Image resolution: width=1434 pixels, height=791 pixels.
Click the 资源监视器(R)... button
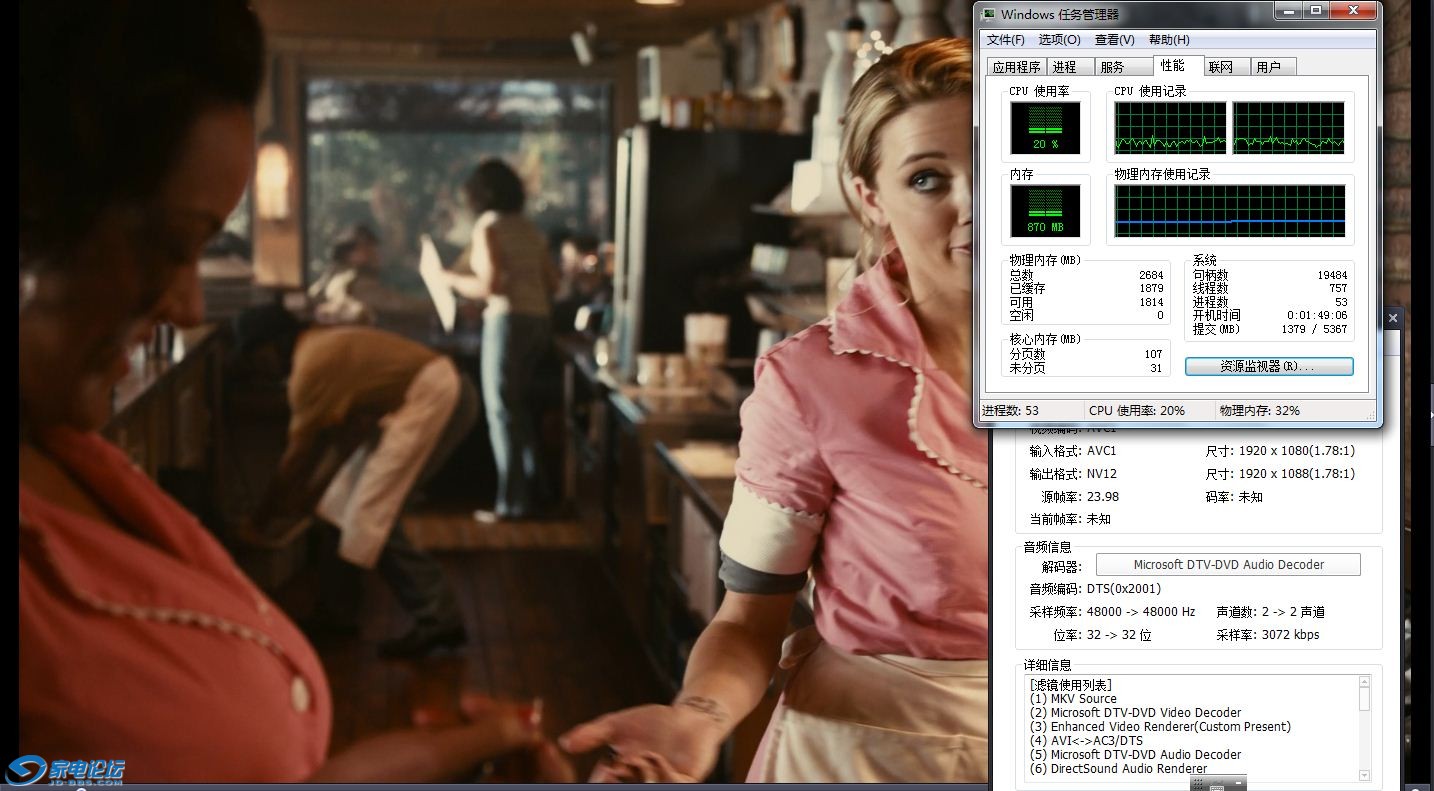coord(1269,366)
